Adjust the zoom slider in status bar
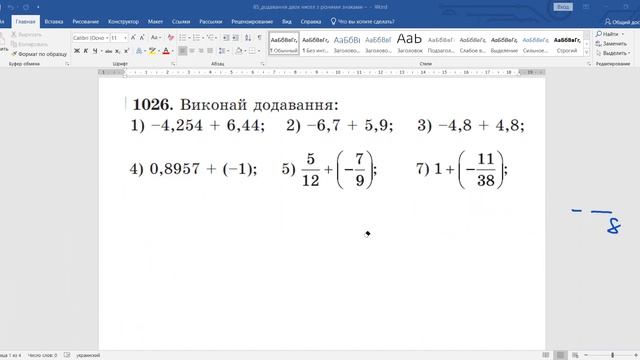 pyautogui.click(x=612, y=355)
